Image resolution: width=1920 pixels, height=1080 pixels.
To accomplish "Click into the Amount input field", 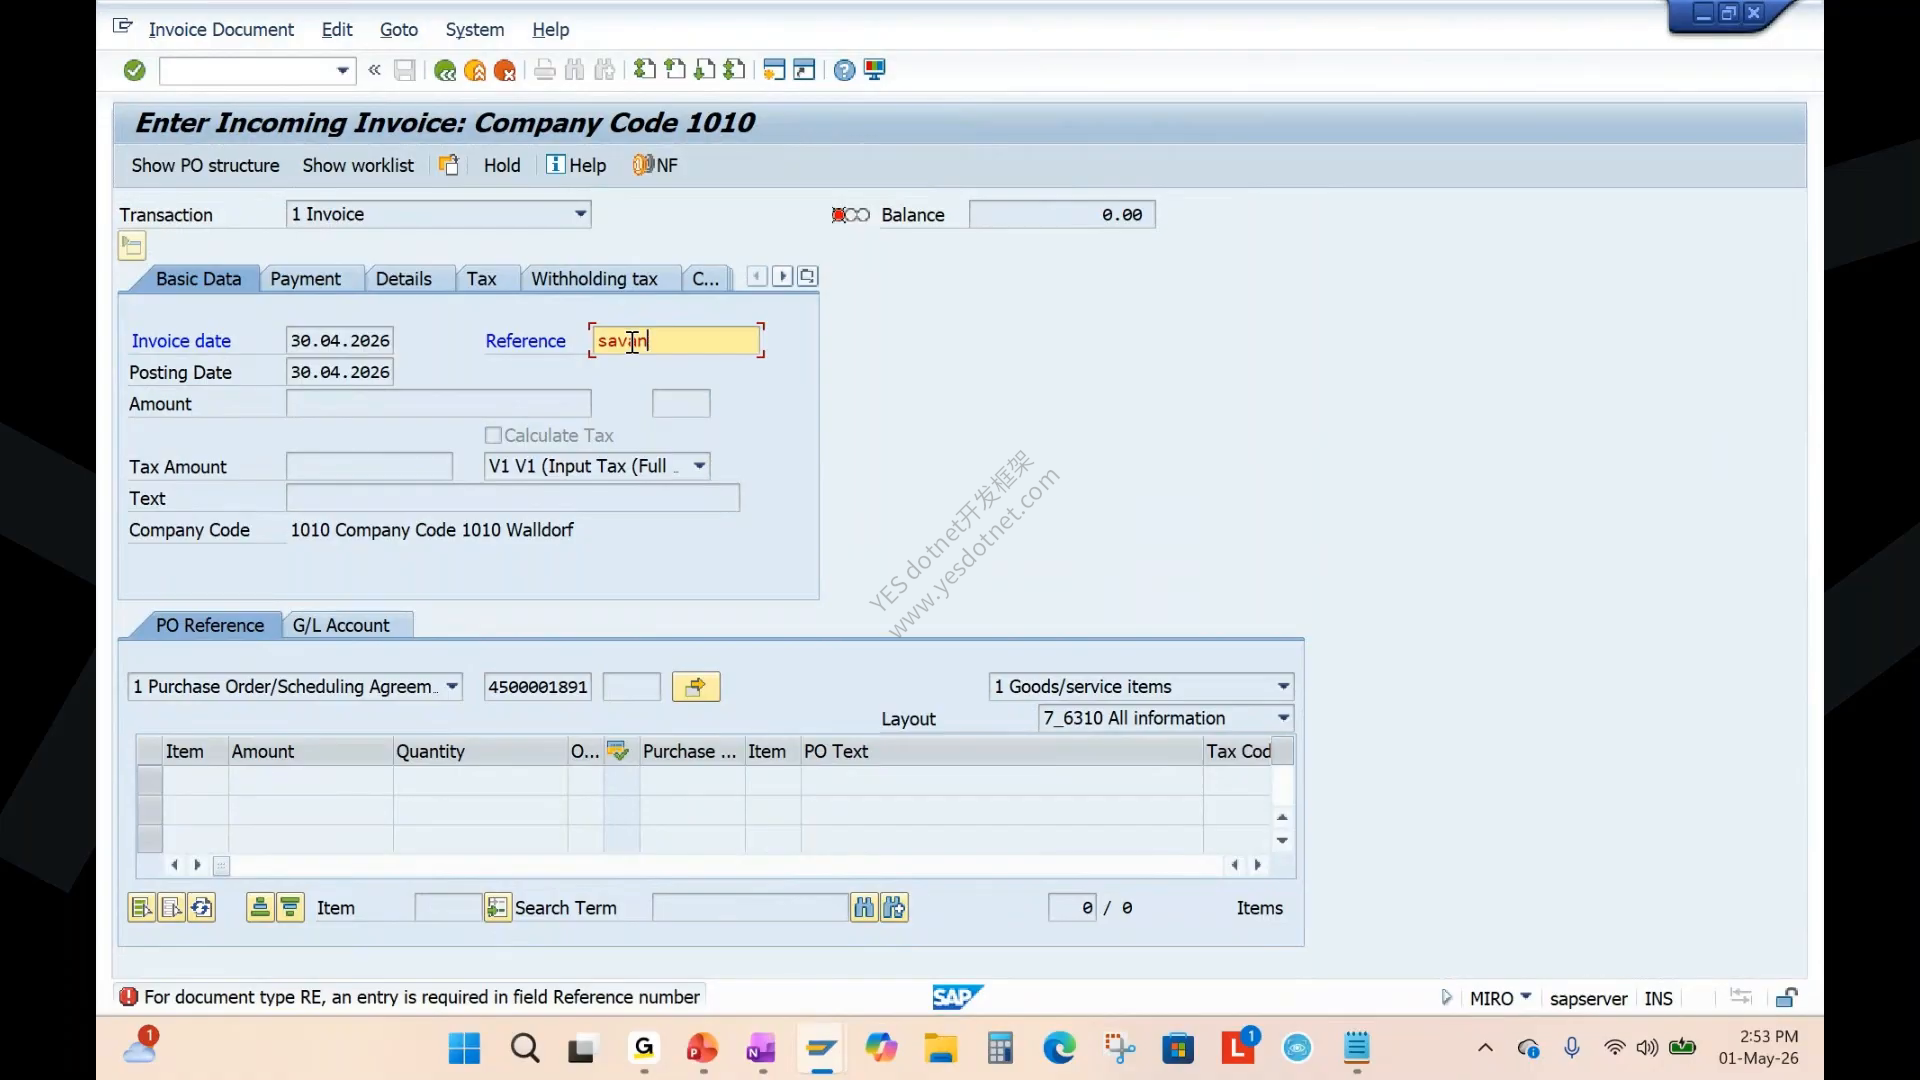I will tap(439, 404).
